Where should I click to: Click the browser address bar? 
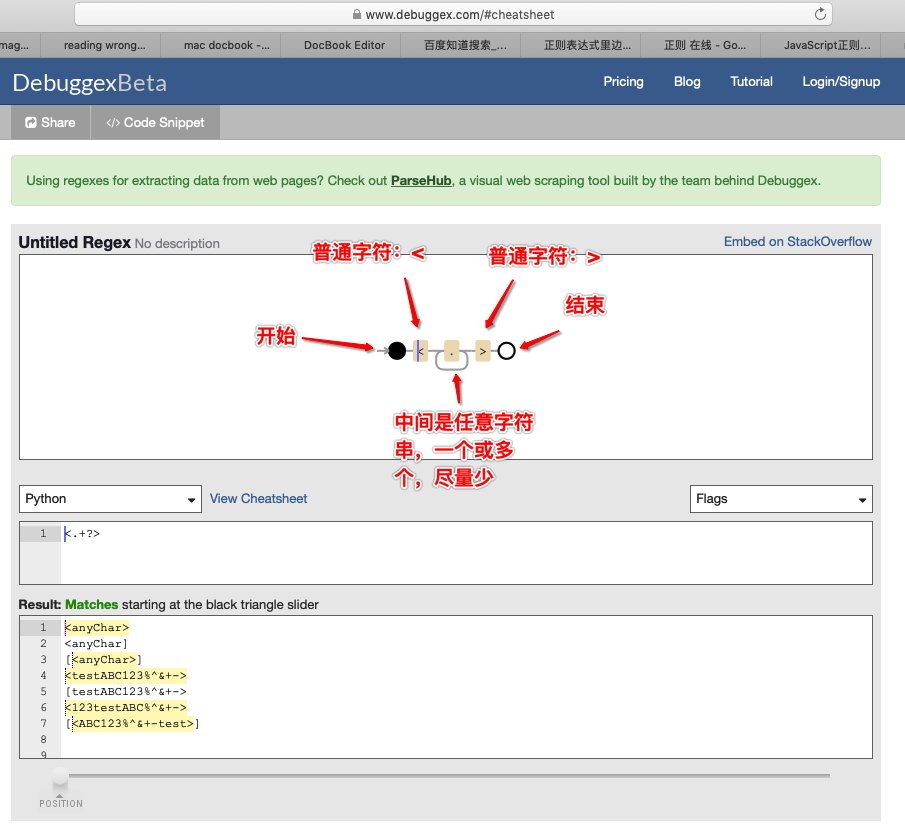pyautogui.click(x=454, y=14)
